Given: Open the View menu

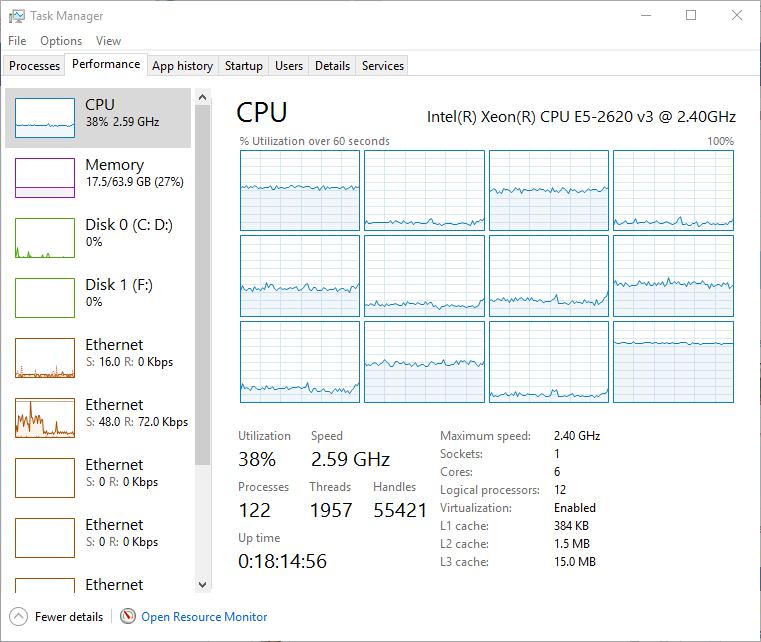Looking at the screenshot, I should tap(108, 41).
